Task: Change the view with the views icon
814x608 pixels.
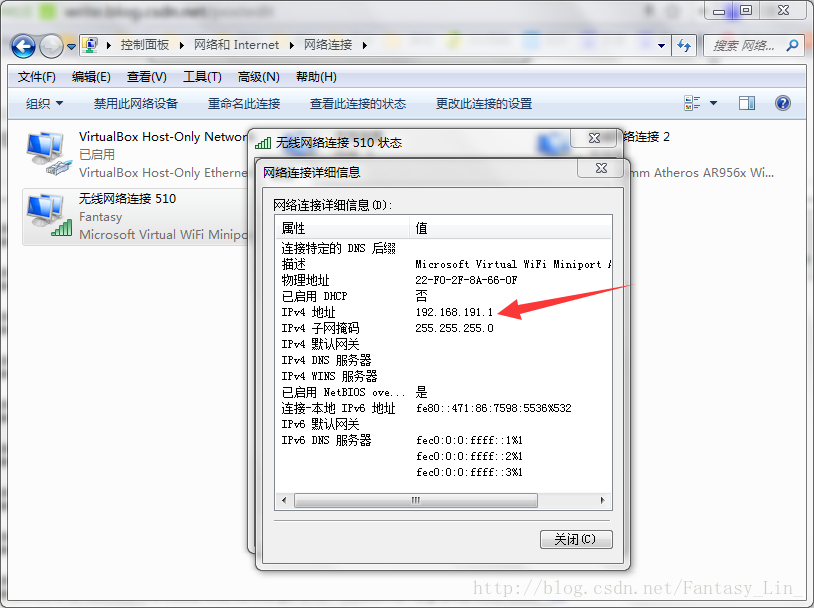Action: (692, 103)
